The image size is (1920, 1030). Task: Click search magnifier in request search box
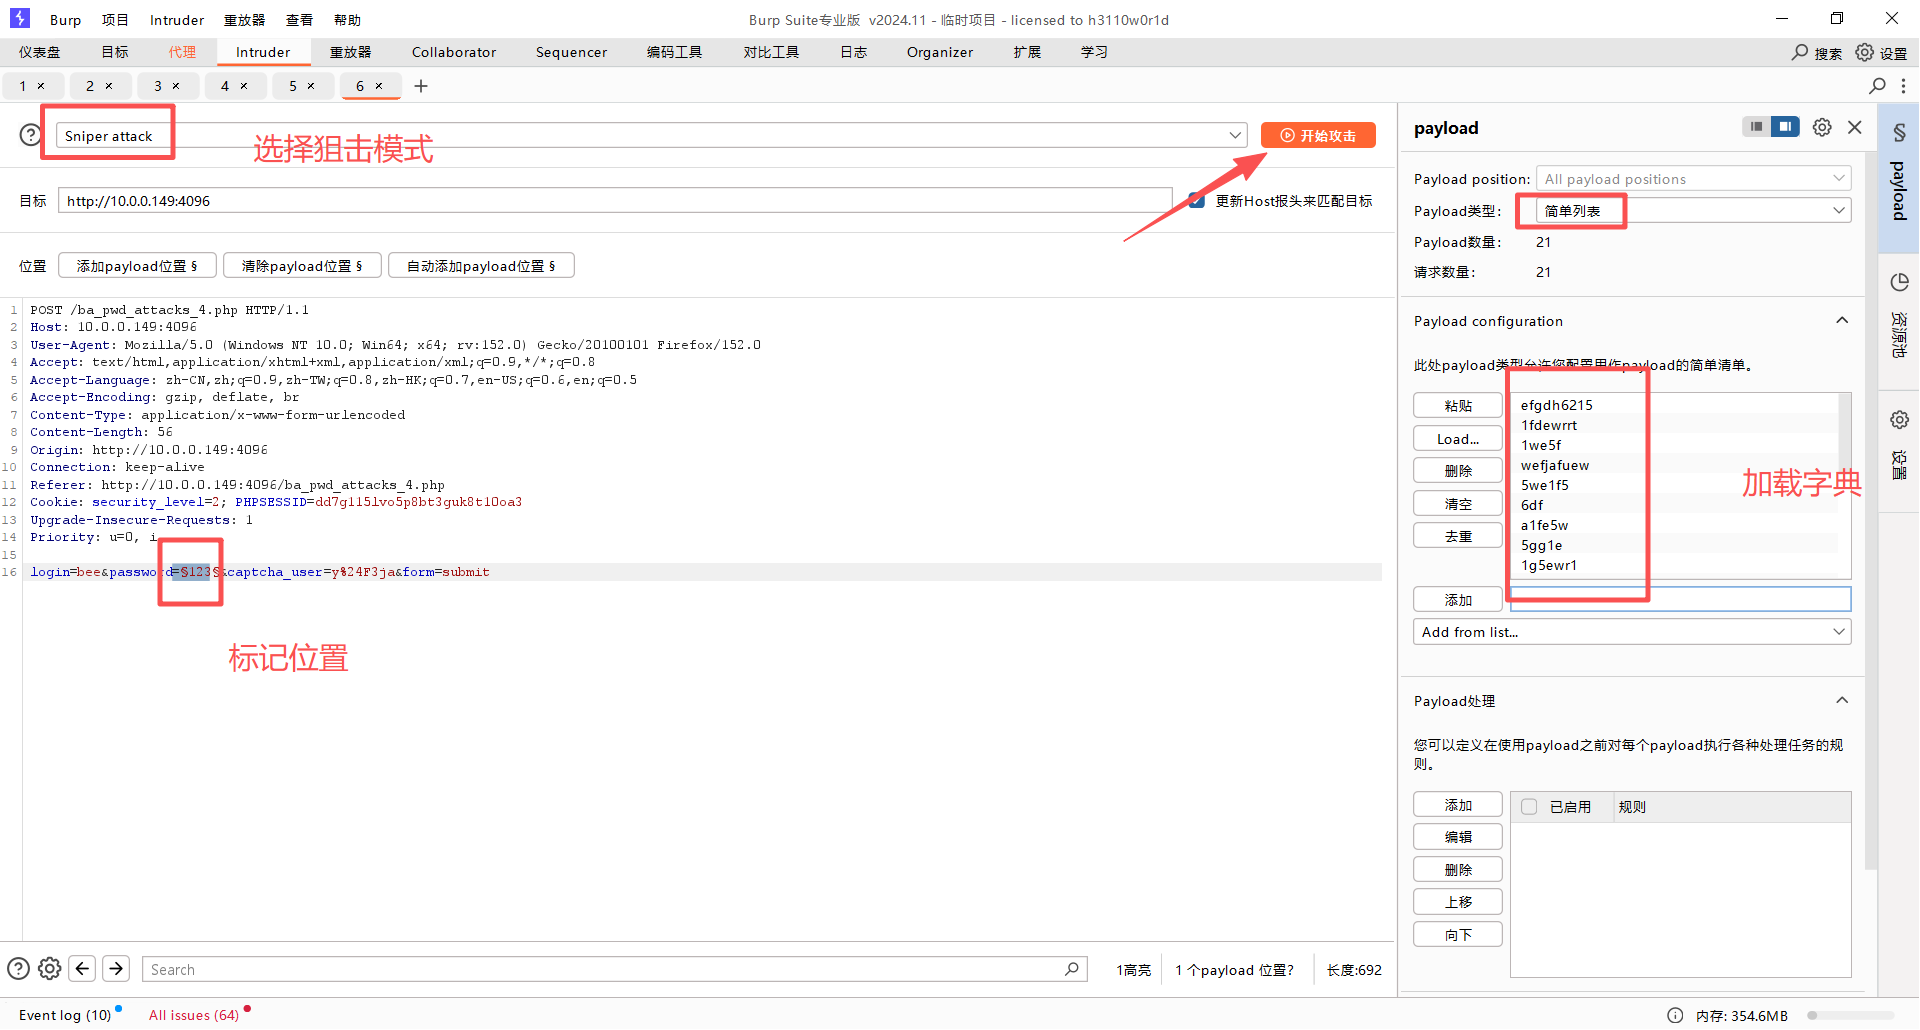pos(1072,969)
